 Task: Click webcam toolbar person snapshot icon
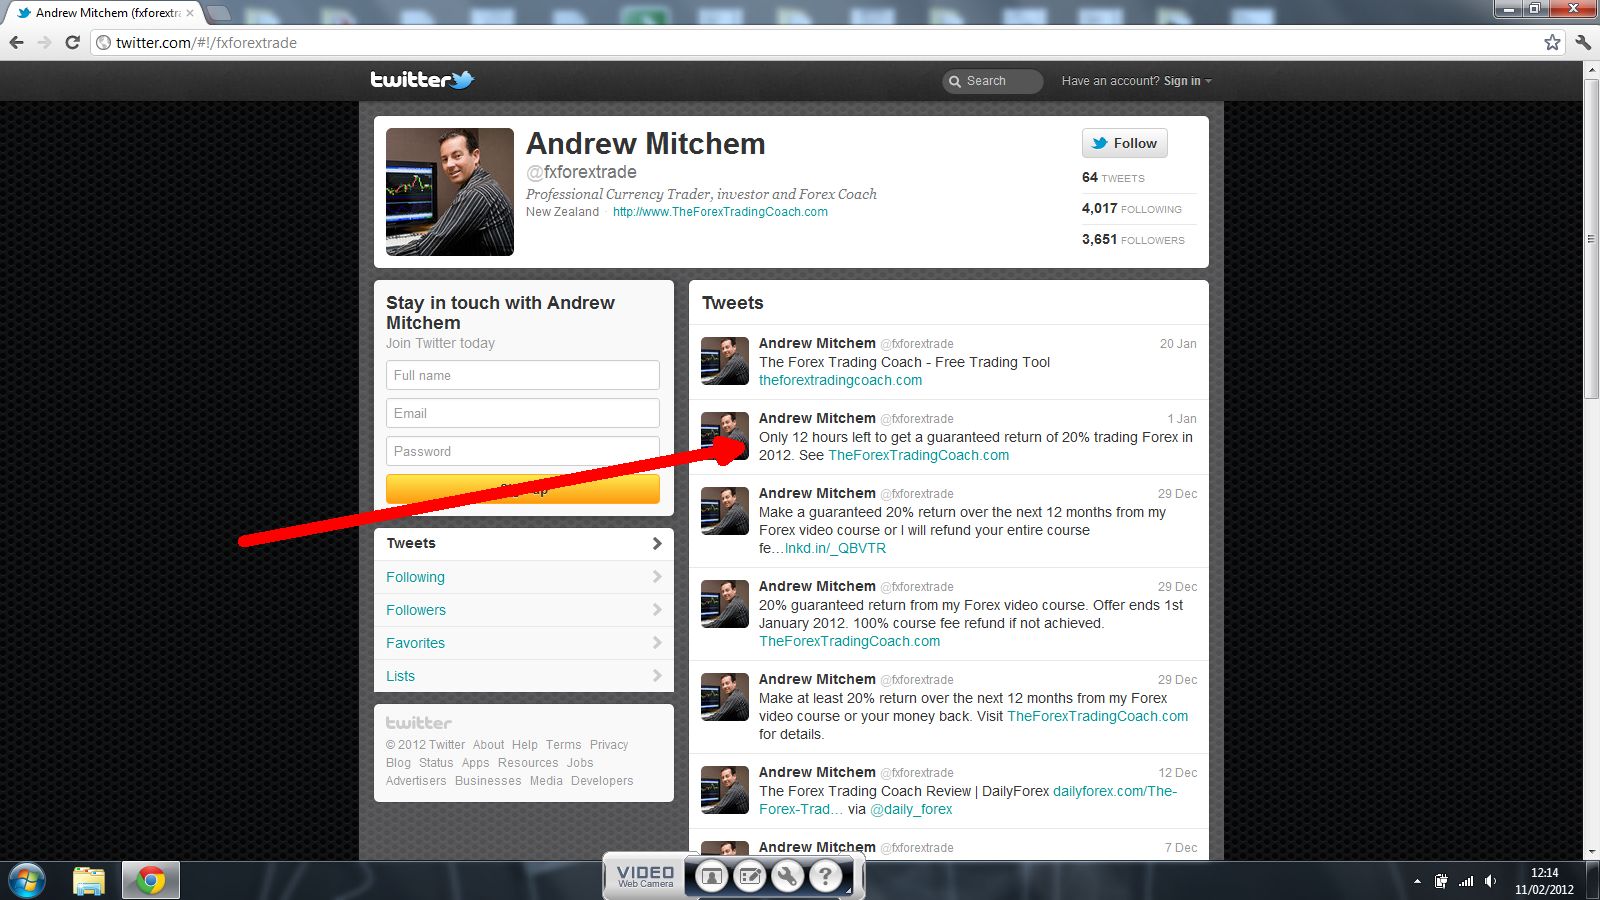(711, 877)
